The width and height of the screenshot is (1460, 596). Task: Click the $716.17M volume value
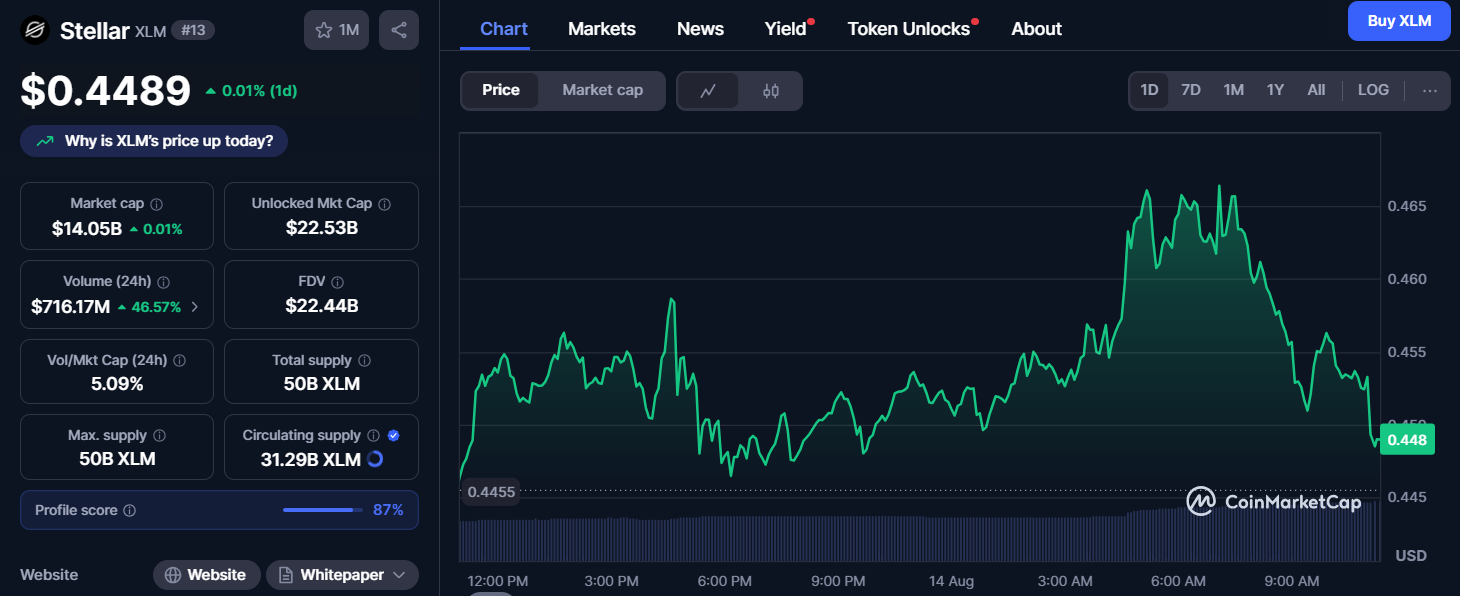pos(71,307)
